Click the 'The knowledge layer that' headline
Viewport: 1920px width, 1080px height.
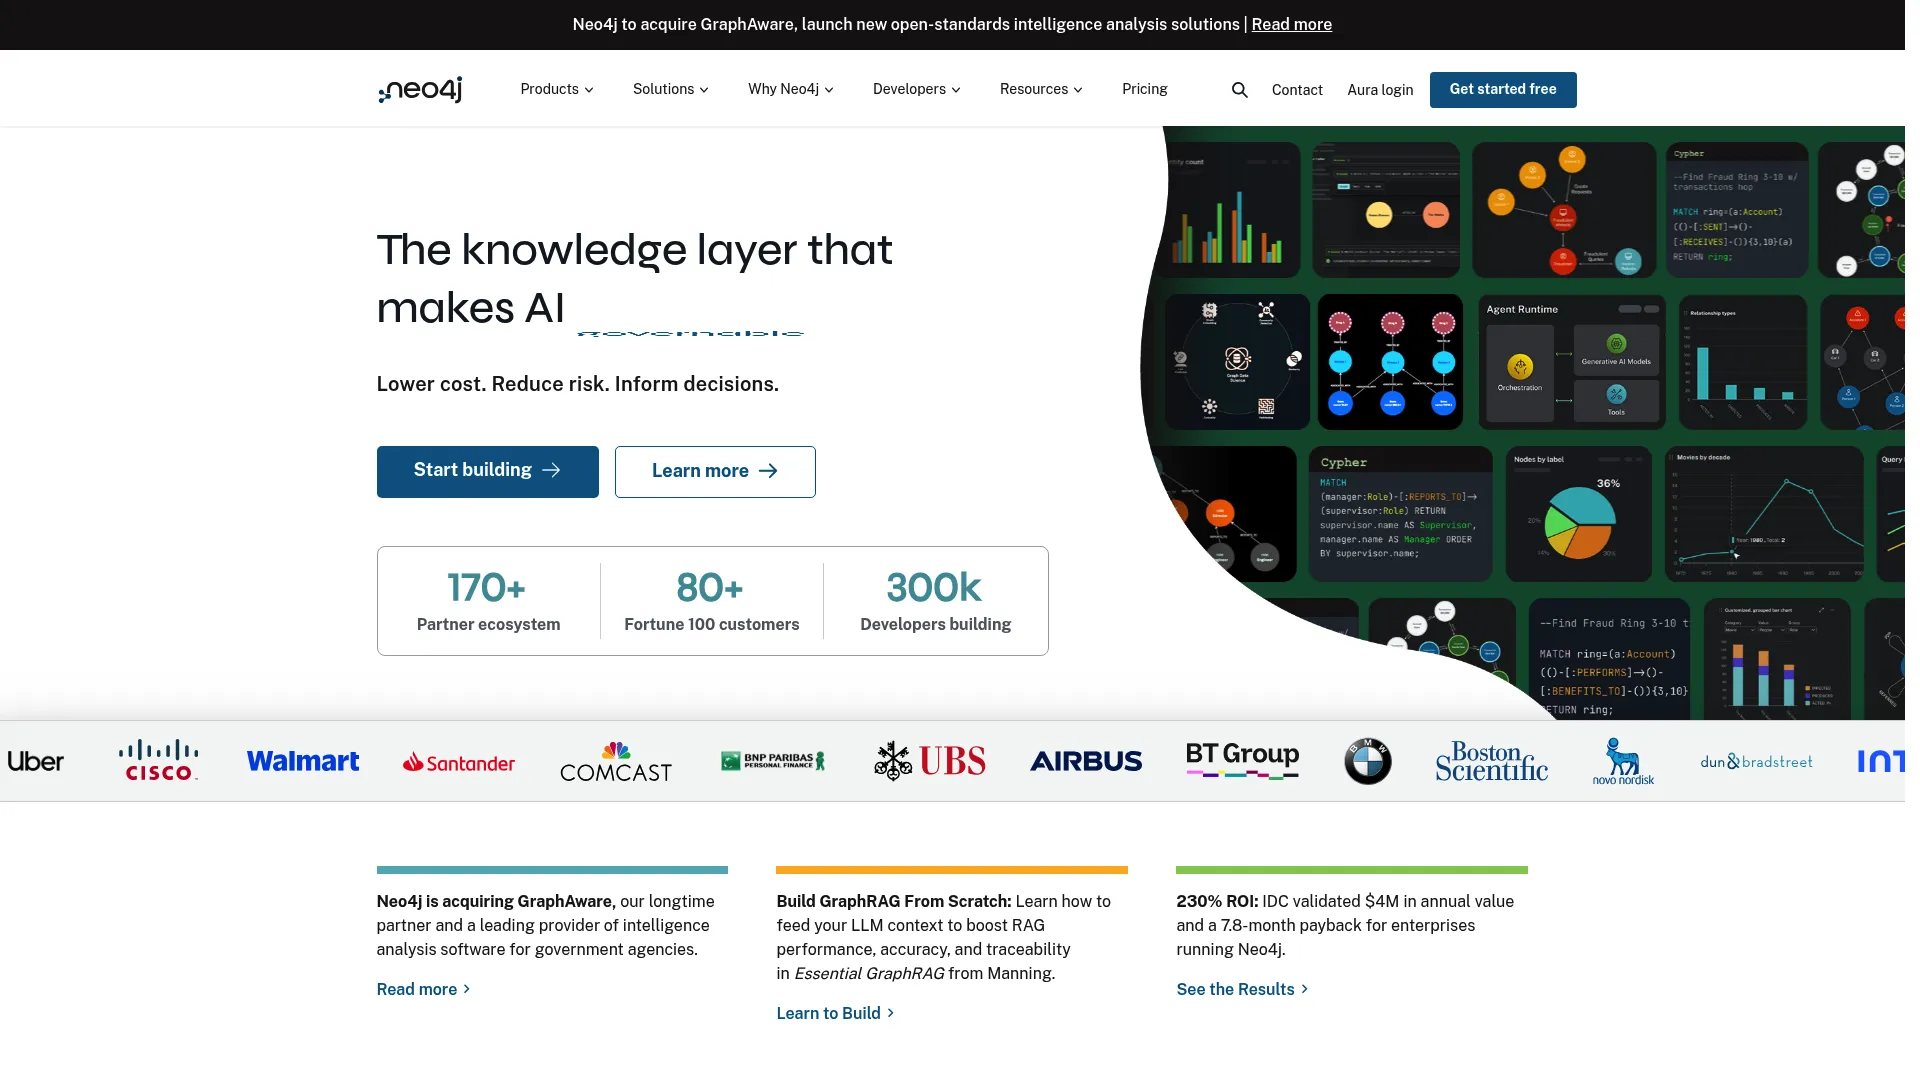pyautogui.click(x=634, y=250)
